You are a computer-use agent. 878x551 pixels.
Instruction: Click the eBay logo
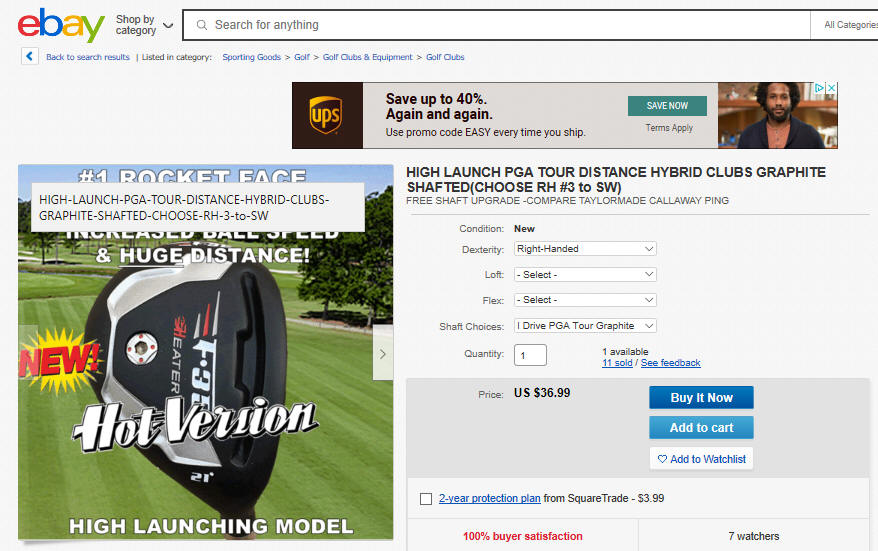pos(61,25)
